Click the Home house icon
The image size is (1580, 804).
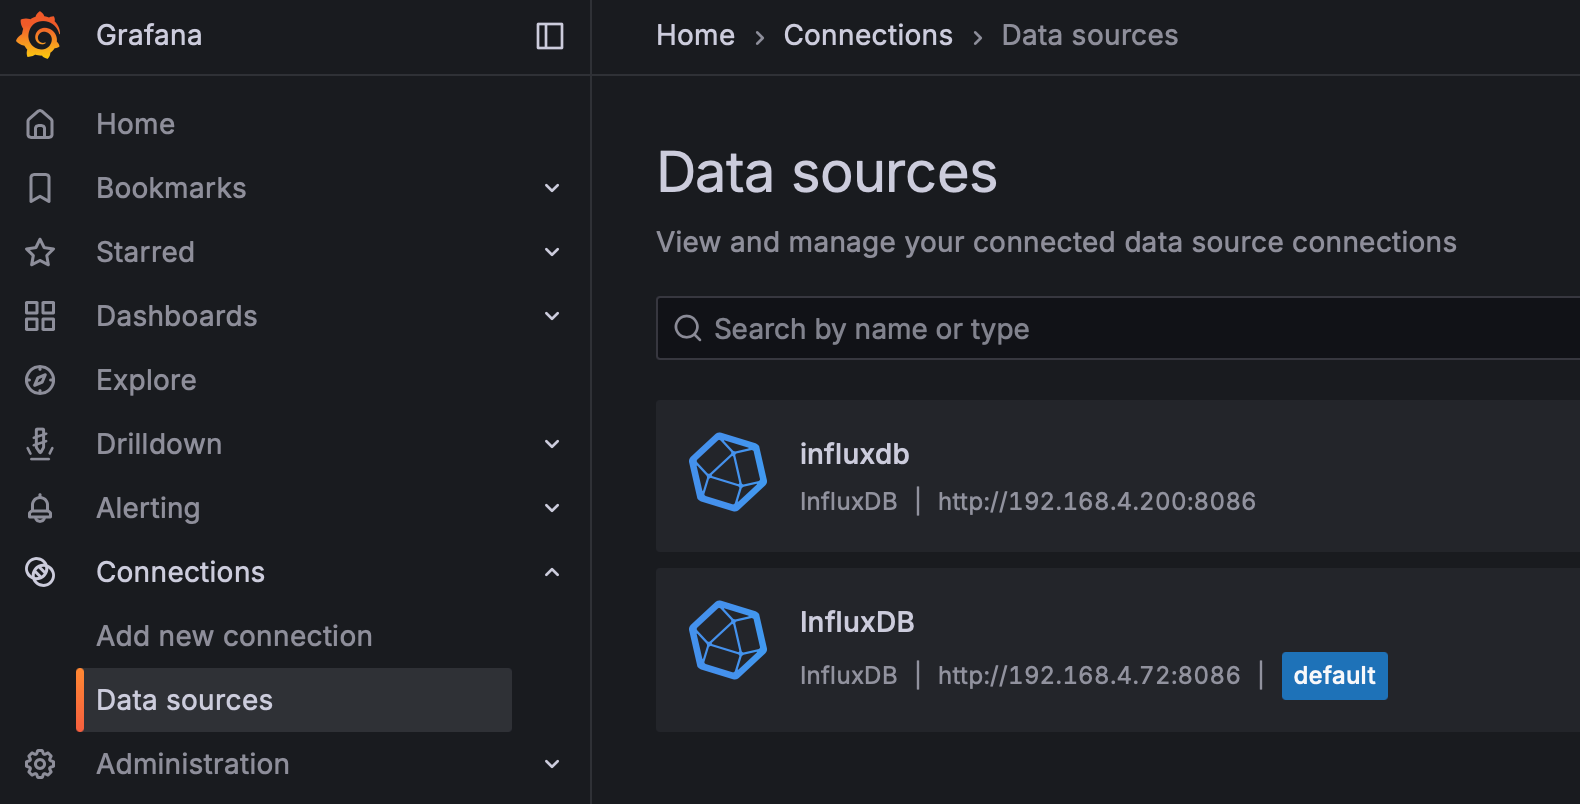[x=40, y=124]
